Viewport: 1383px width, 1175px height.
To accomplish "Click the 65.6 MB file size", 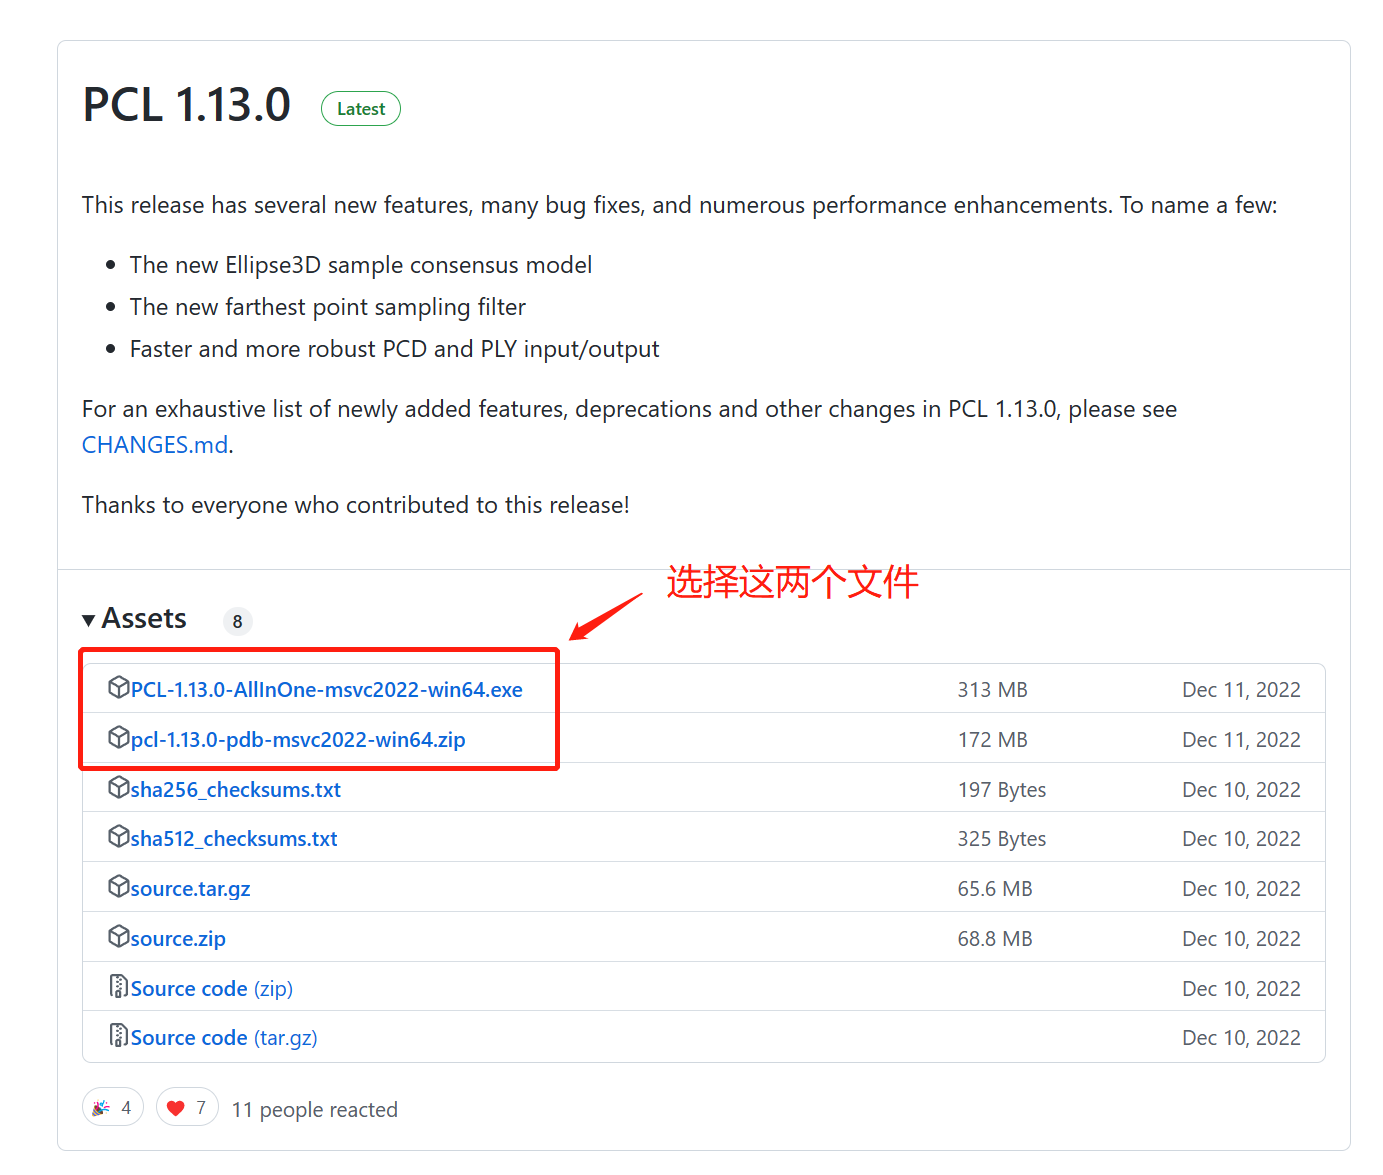I will pyautogui.click(x=994, y=889).
